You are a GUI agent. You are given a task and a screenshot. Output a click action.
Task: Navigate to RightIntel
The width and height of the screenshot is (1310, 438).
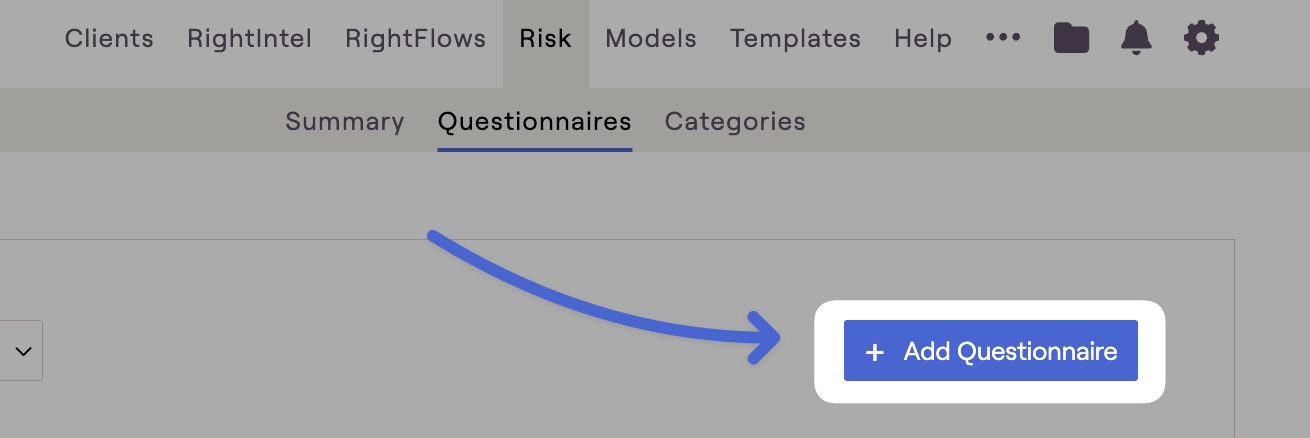pyautogui.click(x=249, y=39)
